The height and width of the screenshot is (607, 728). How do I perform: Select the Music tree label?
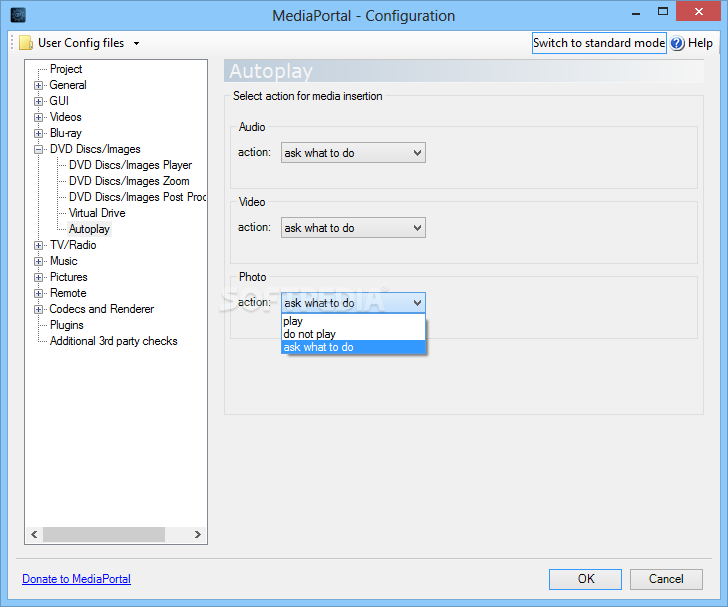click(64, 261)
